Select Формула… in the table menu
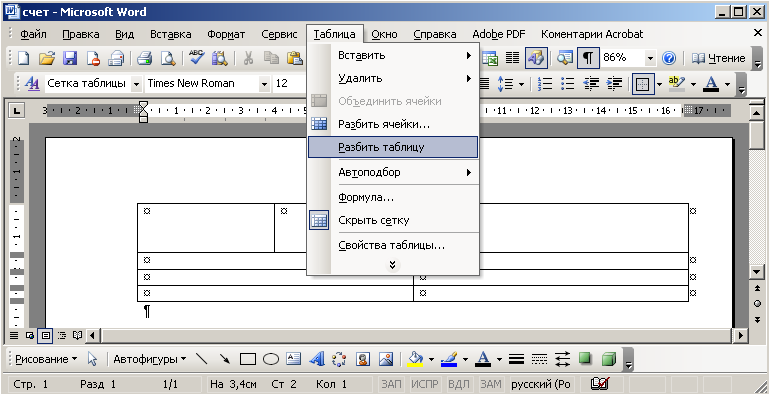The image size is (769, 394). click(393, 197)
